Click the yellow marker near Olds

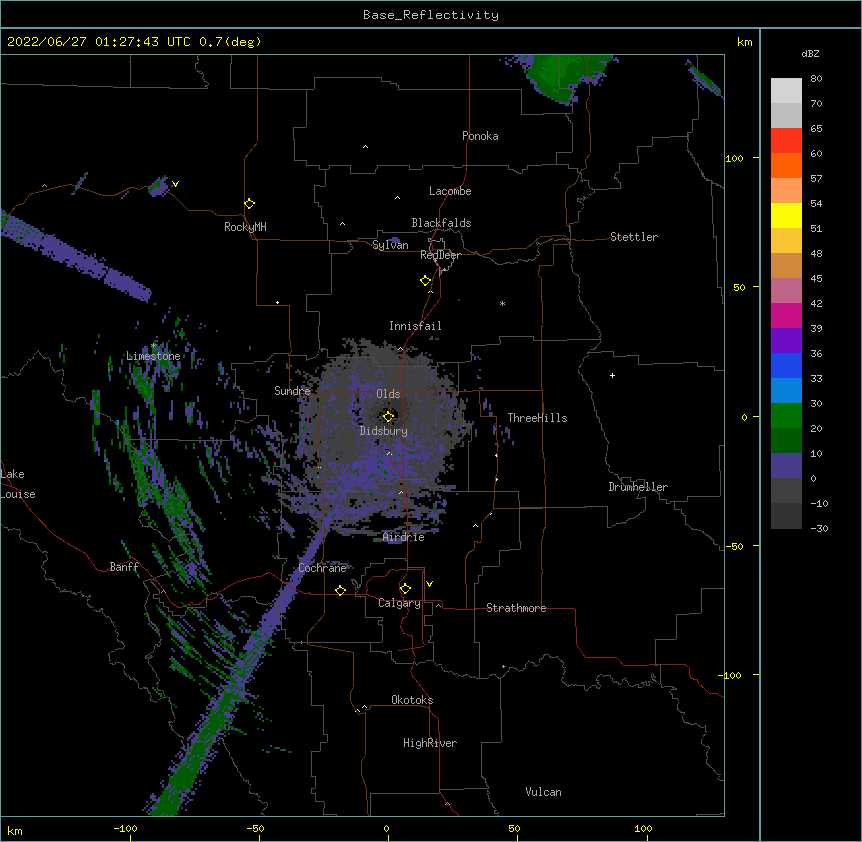point(388,417)
